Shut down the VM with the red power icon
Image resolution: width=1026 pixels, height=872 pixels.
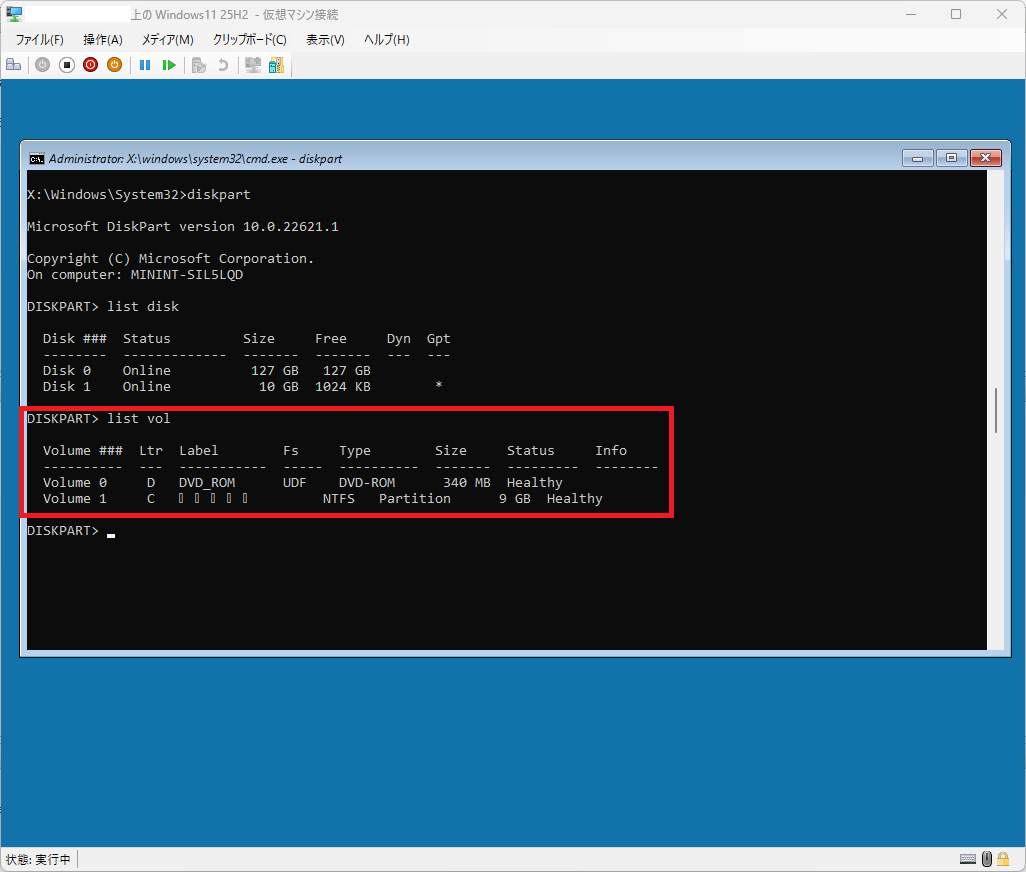(90, 65)
